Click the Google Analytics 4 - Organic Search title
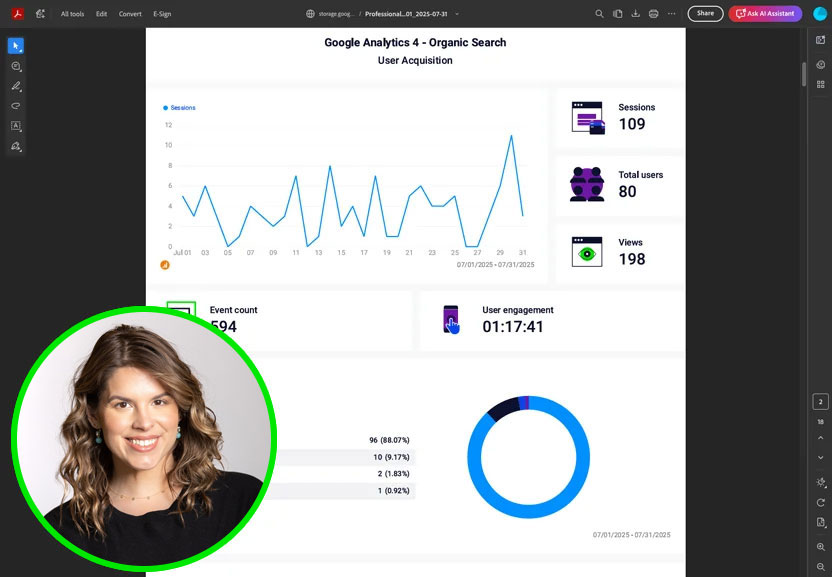 415,42
